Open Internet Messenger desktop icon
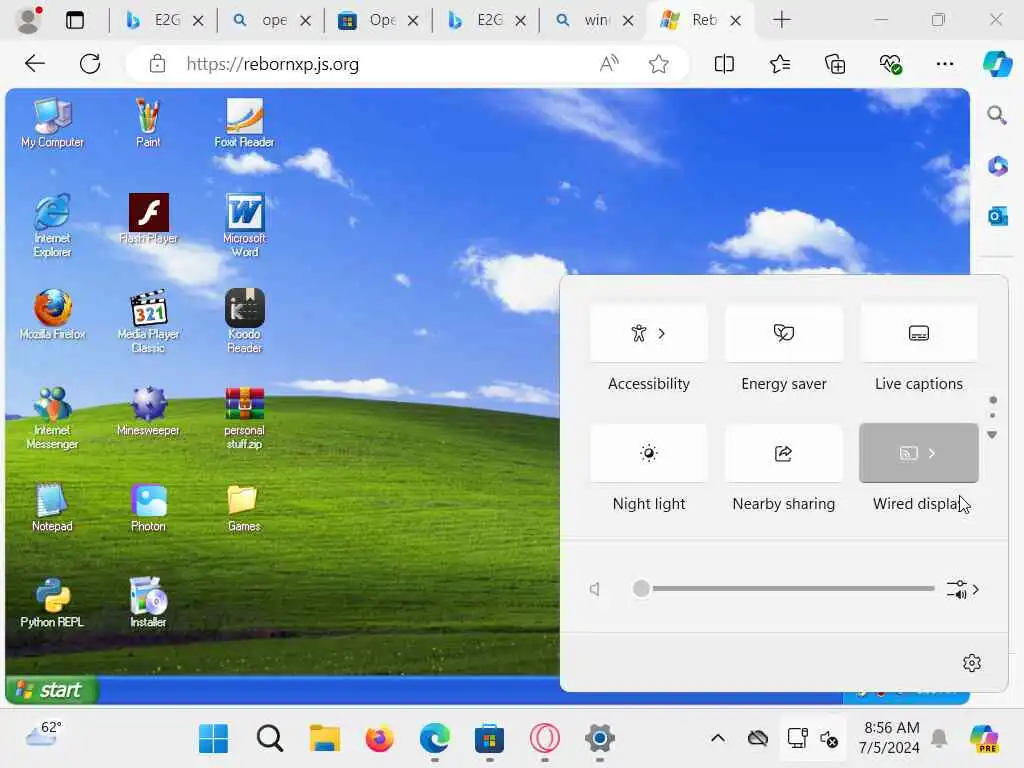1024x768 pixels. [x=52, y=418]
